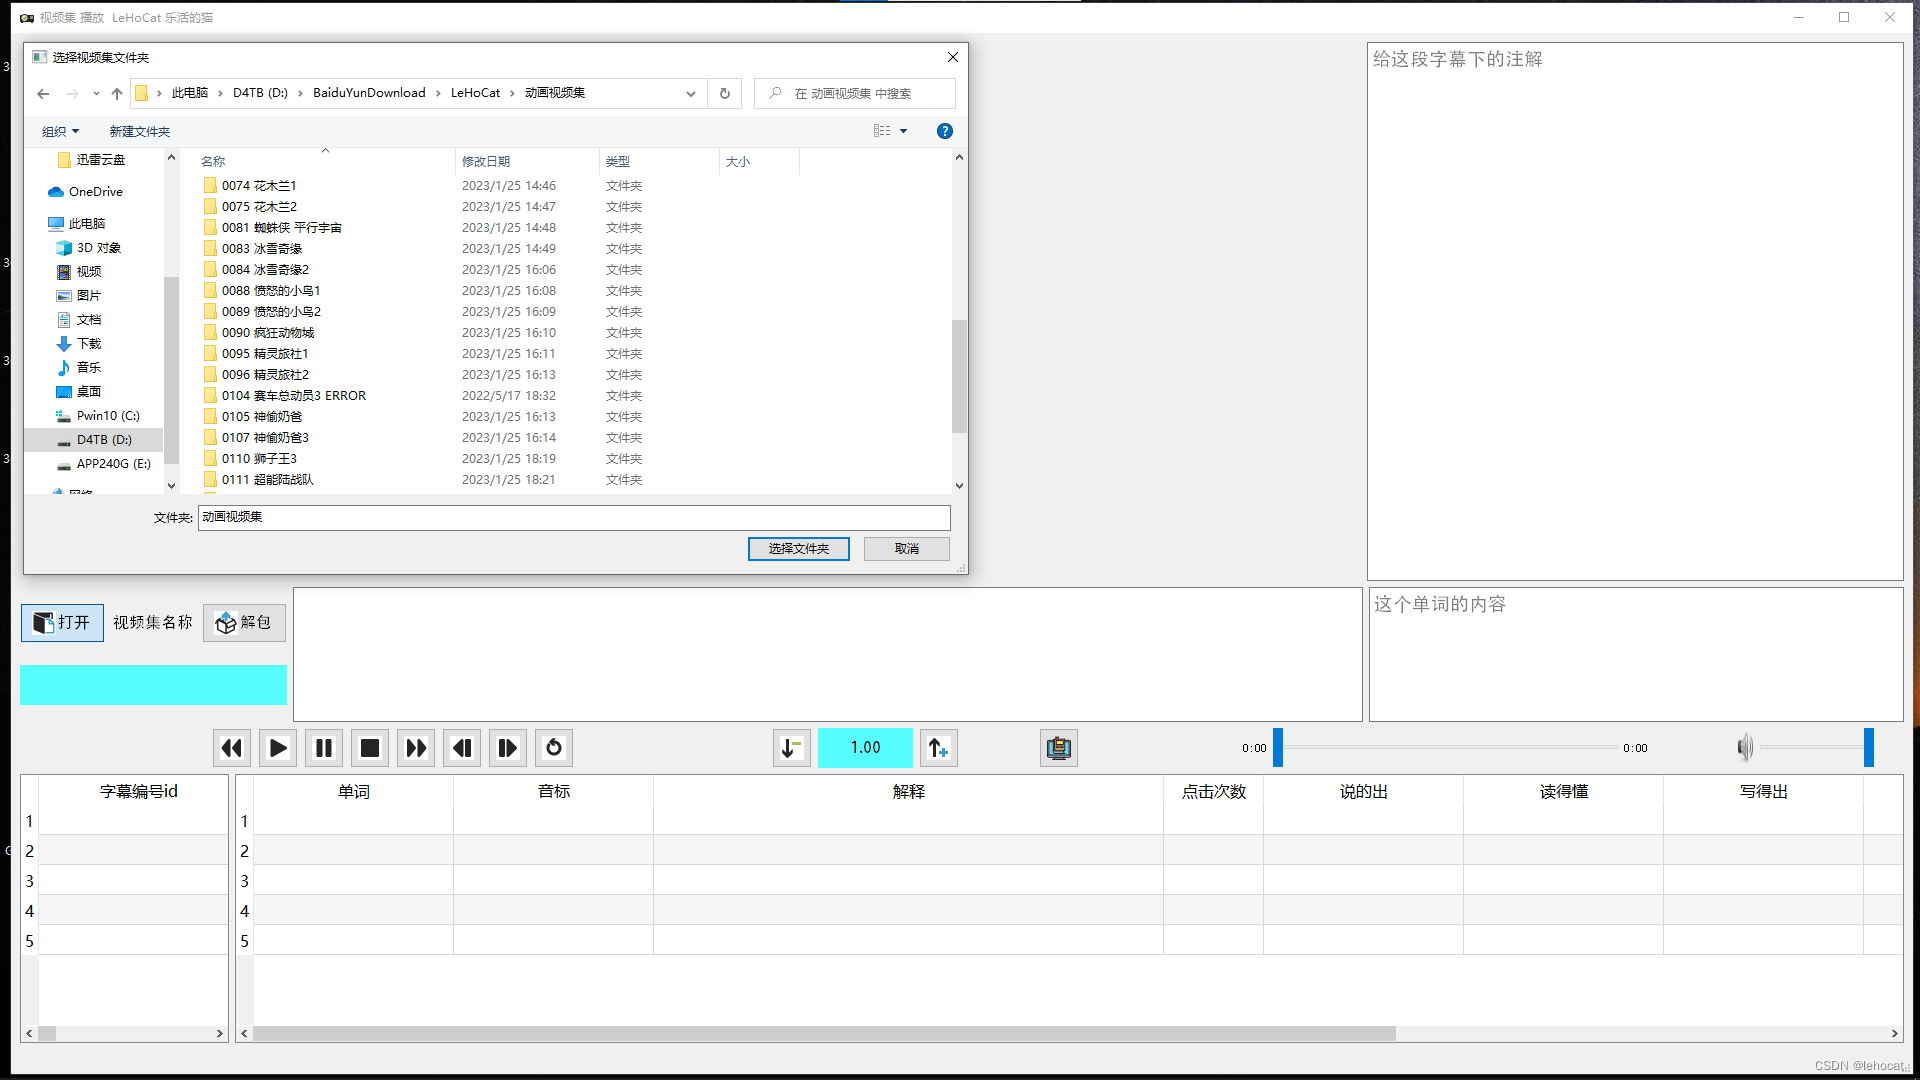Screen dimensions: 1920x1080
Task: Open recent locations dropdown arrow
Action: pos(96,94)
